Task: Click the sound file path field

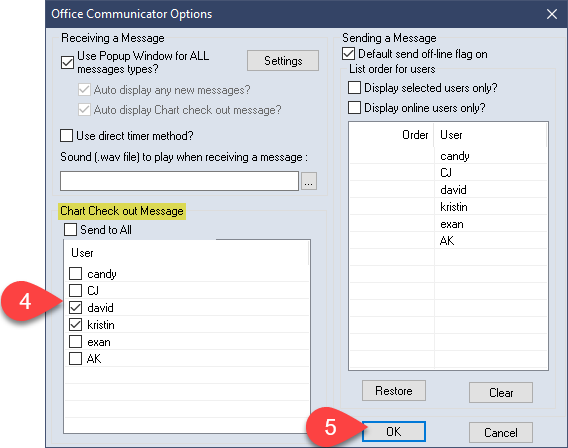Action: point(179,181)
